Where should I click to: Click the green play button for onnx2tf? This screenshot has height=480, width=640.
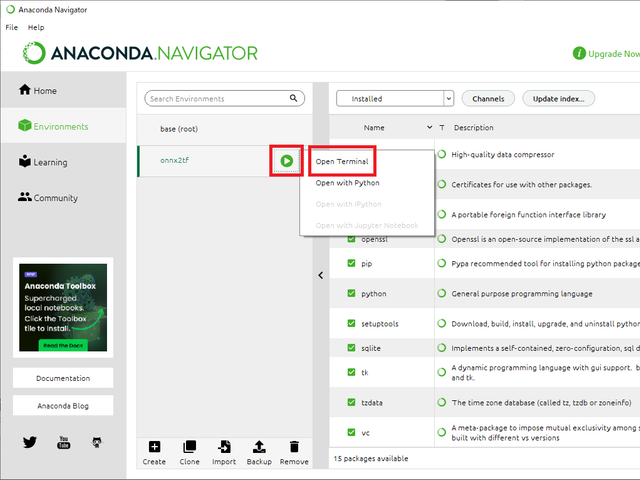(x=287, y=161)
